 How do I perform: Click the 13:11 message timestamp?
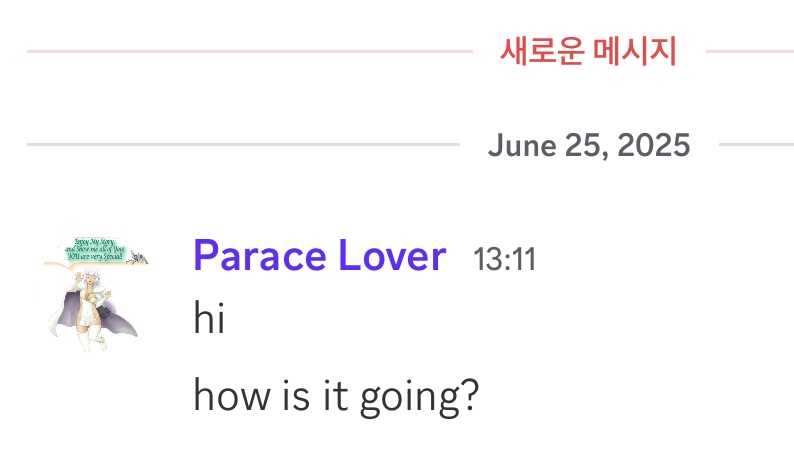point(504,260)
